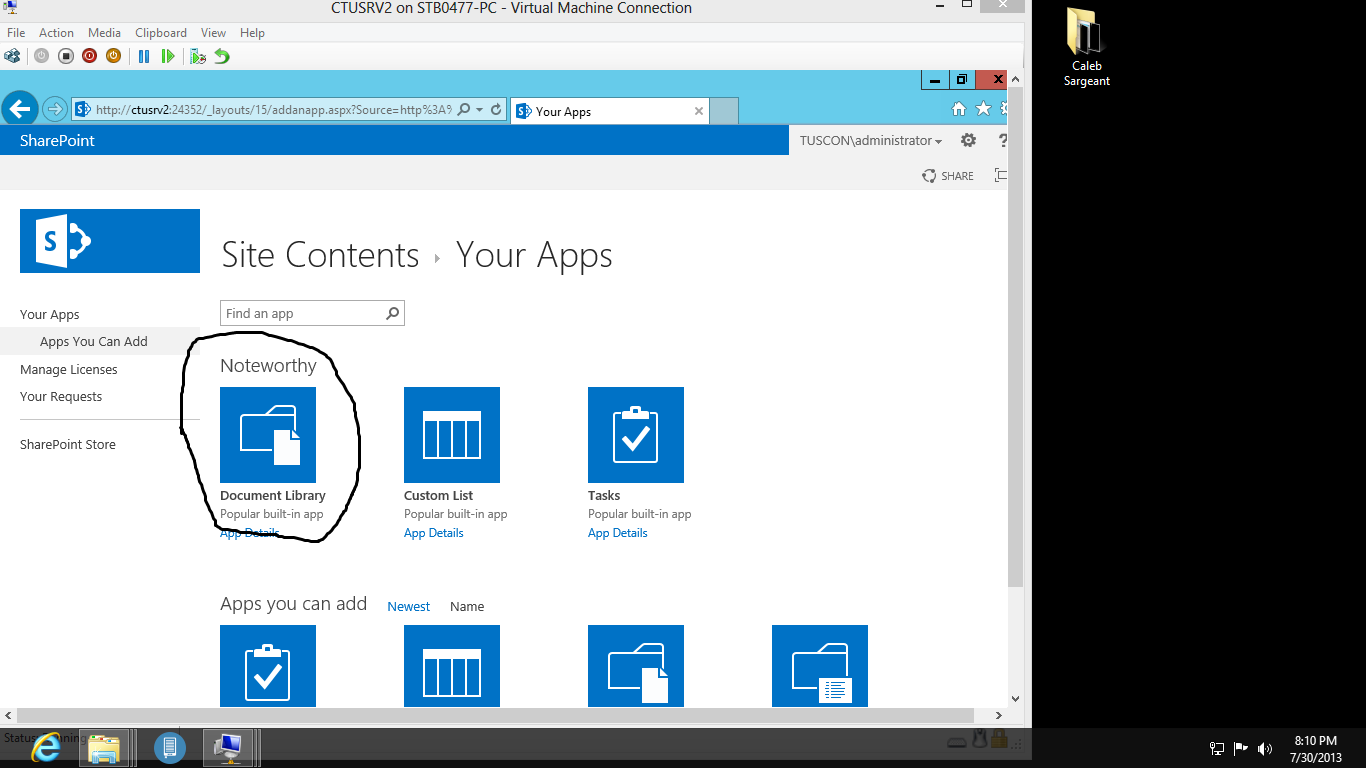Click the Tasks app tile under Noteworthy
The height and width of the screenshot is (768, 1366).
click(636, 435)
